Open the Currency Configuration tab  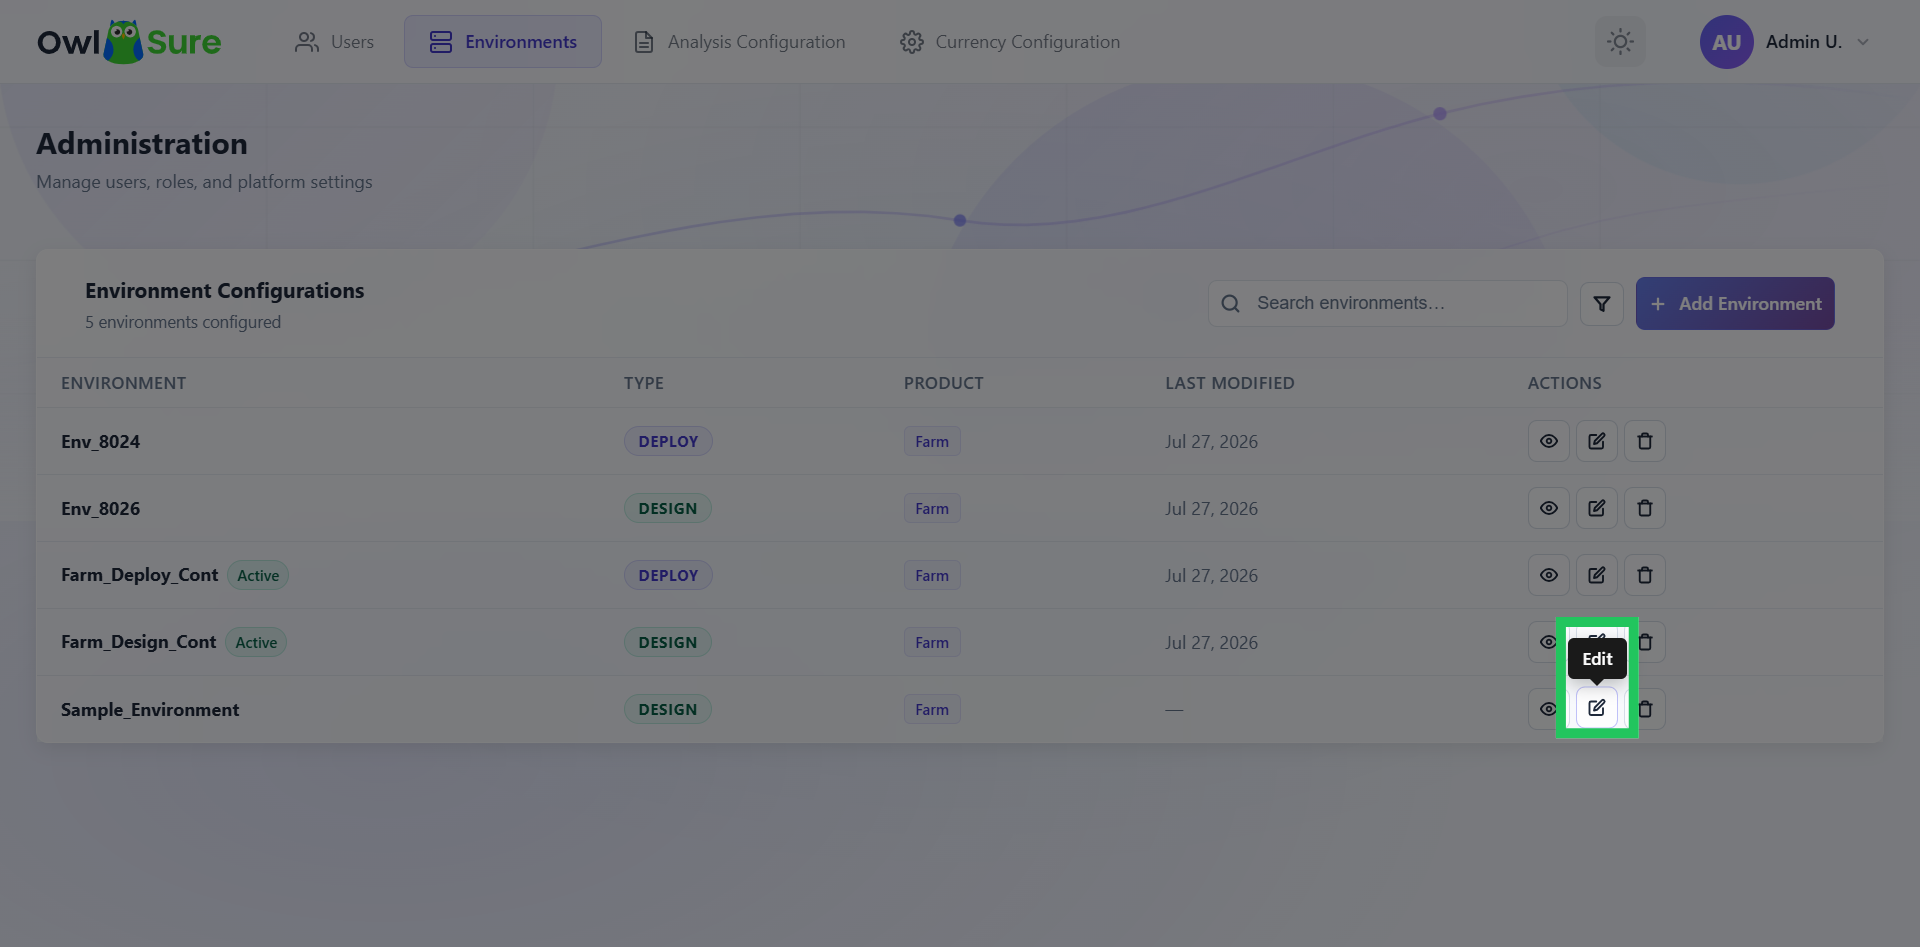pos(1010,42)
